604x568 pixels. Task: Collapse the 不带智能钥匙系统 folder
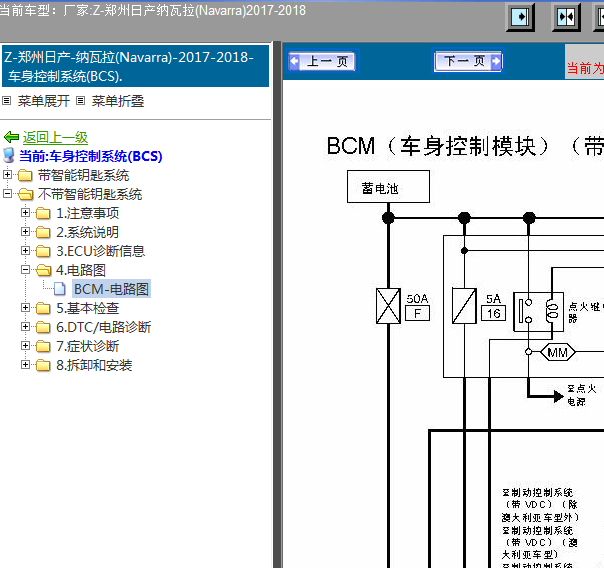tap(7, 193)
